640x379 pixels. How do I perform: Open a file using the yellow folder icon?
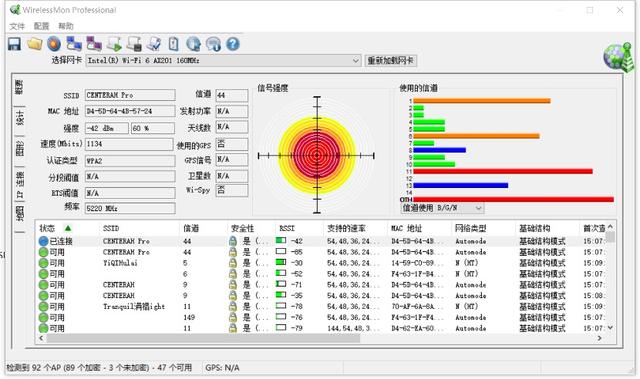coord(35,44)
